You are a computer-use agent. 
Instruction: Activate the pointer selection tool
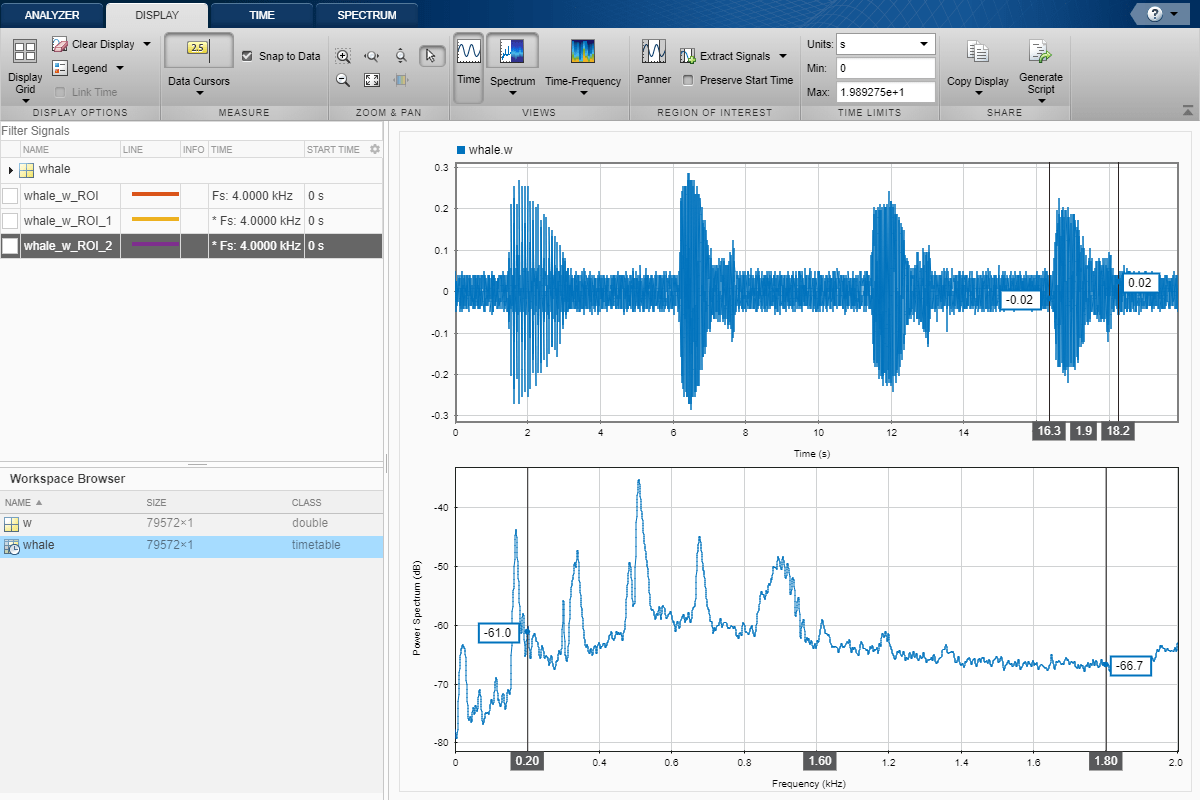tap(431, 56)
